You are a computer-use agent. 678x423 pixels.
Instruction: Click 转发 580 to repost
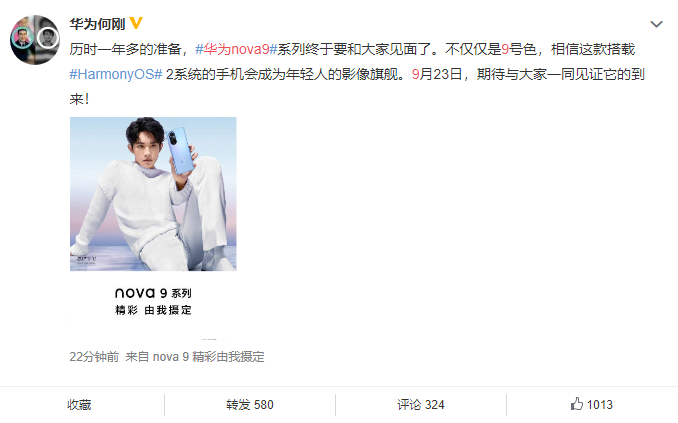pos(249,405)
